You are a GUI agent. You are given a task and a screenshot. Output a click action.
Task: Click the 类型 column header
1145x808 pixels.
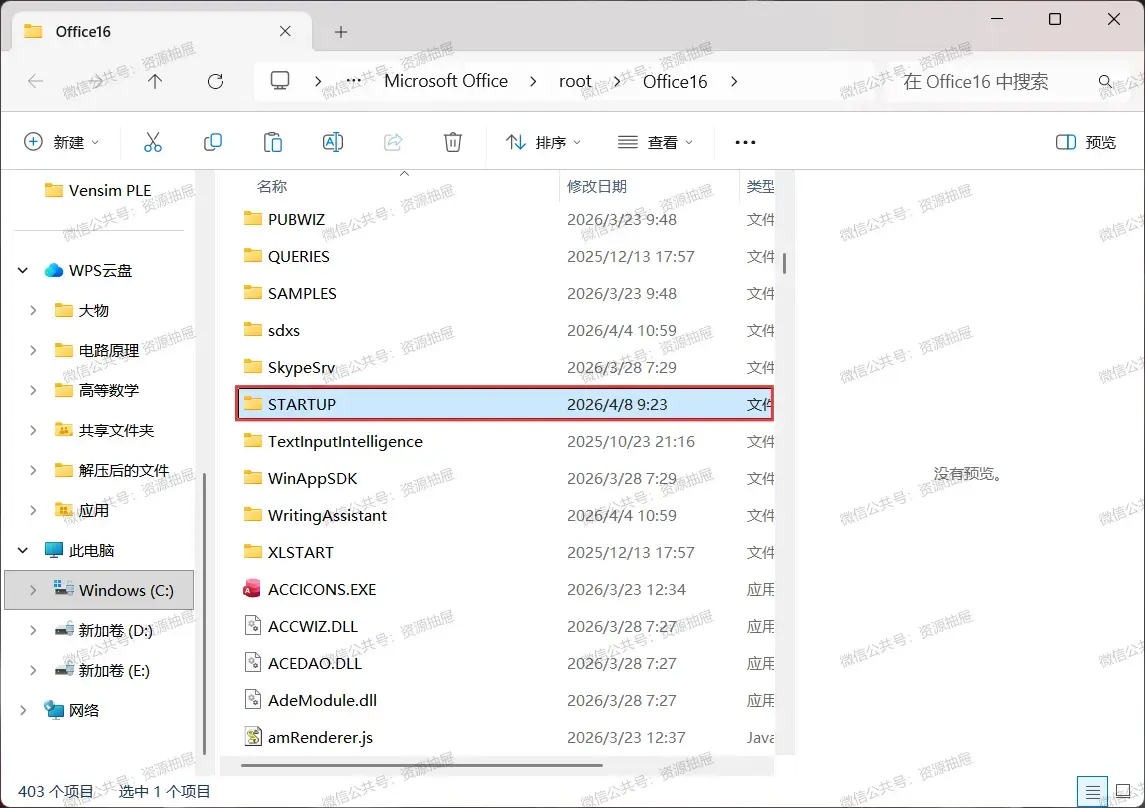760,187
